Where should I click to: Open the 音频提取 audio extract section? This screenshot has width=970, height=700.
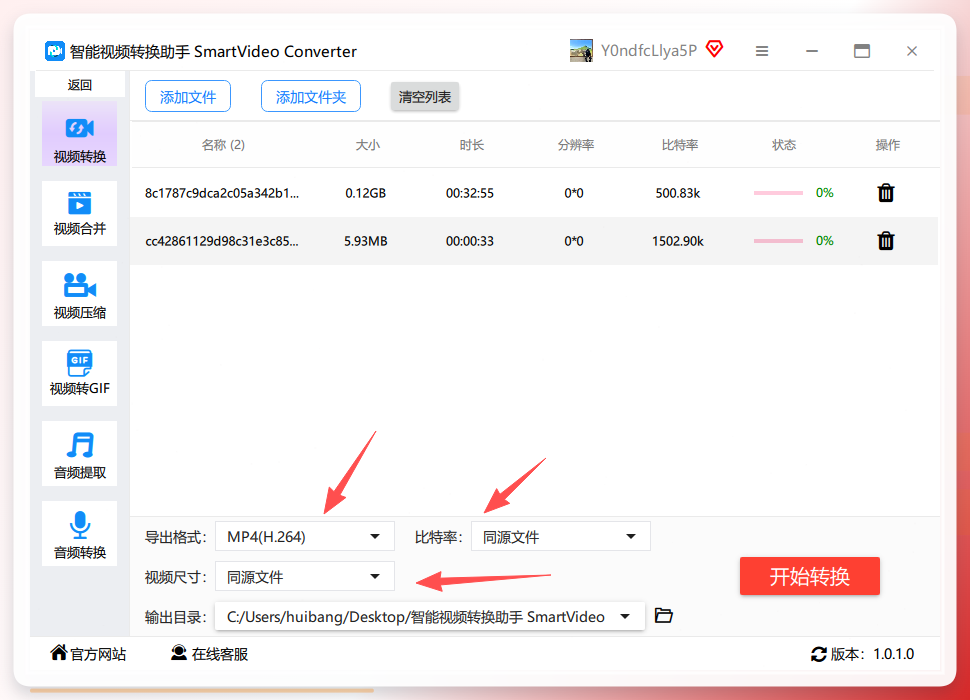79,453
